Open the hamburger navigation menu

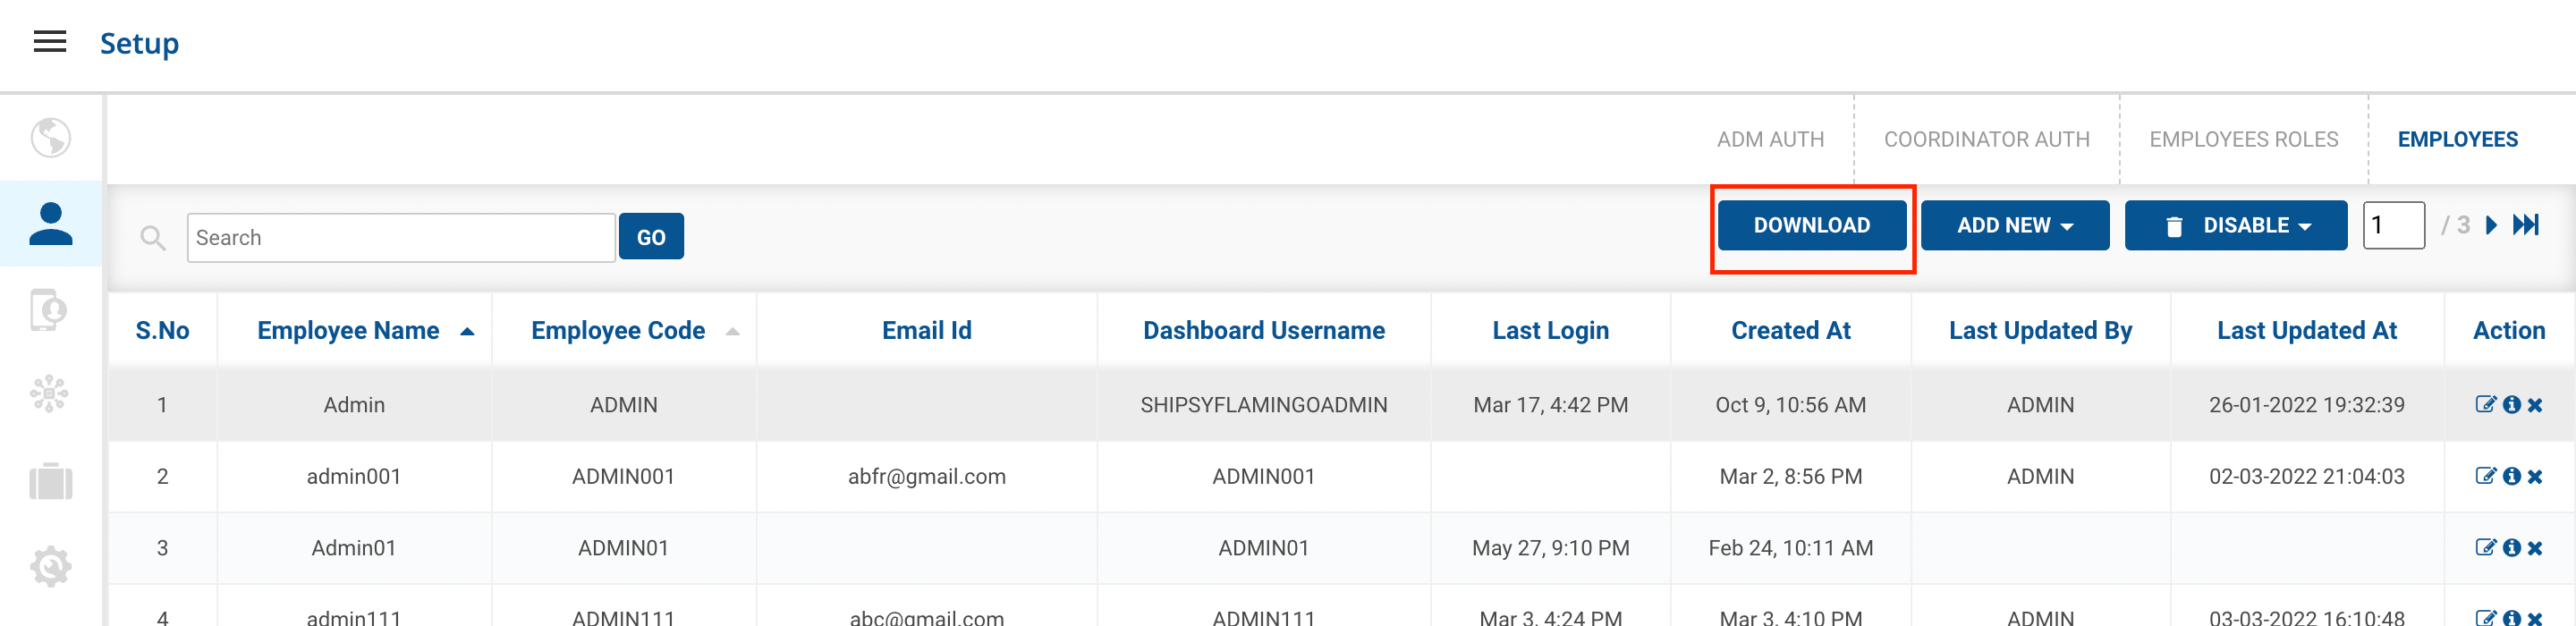click(x=50, y=42)
